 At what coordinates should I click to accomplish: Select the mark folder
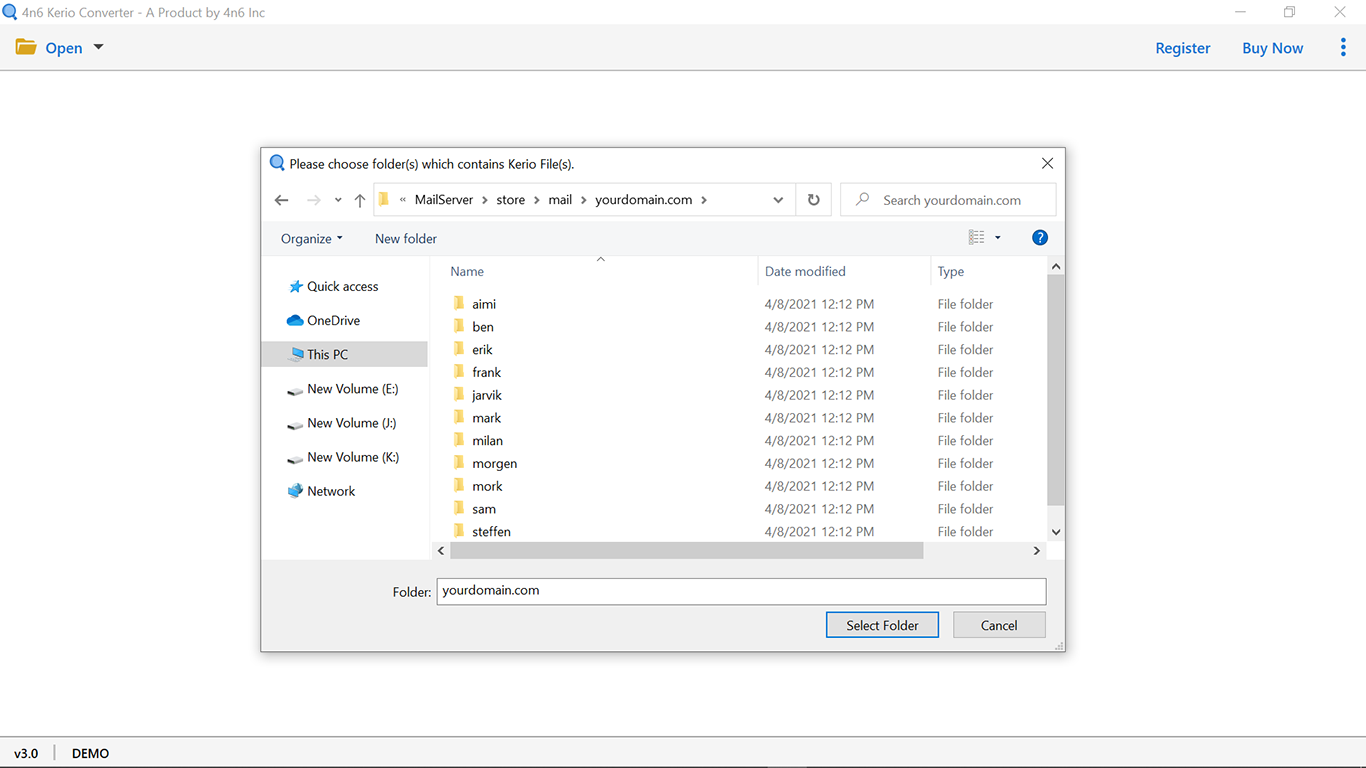487,418
